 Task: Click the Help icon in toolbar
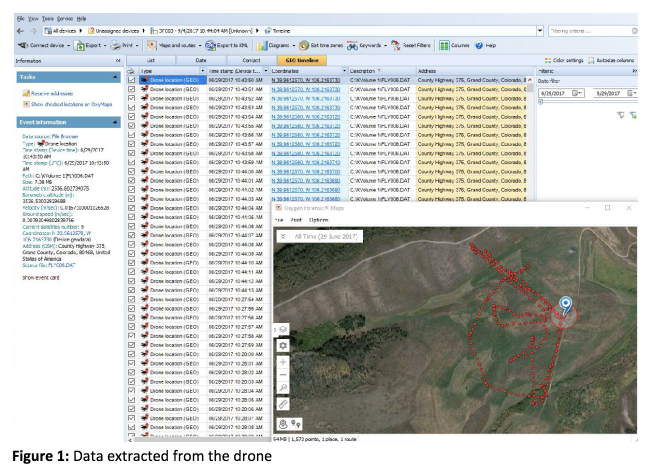479,45
